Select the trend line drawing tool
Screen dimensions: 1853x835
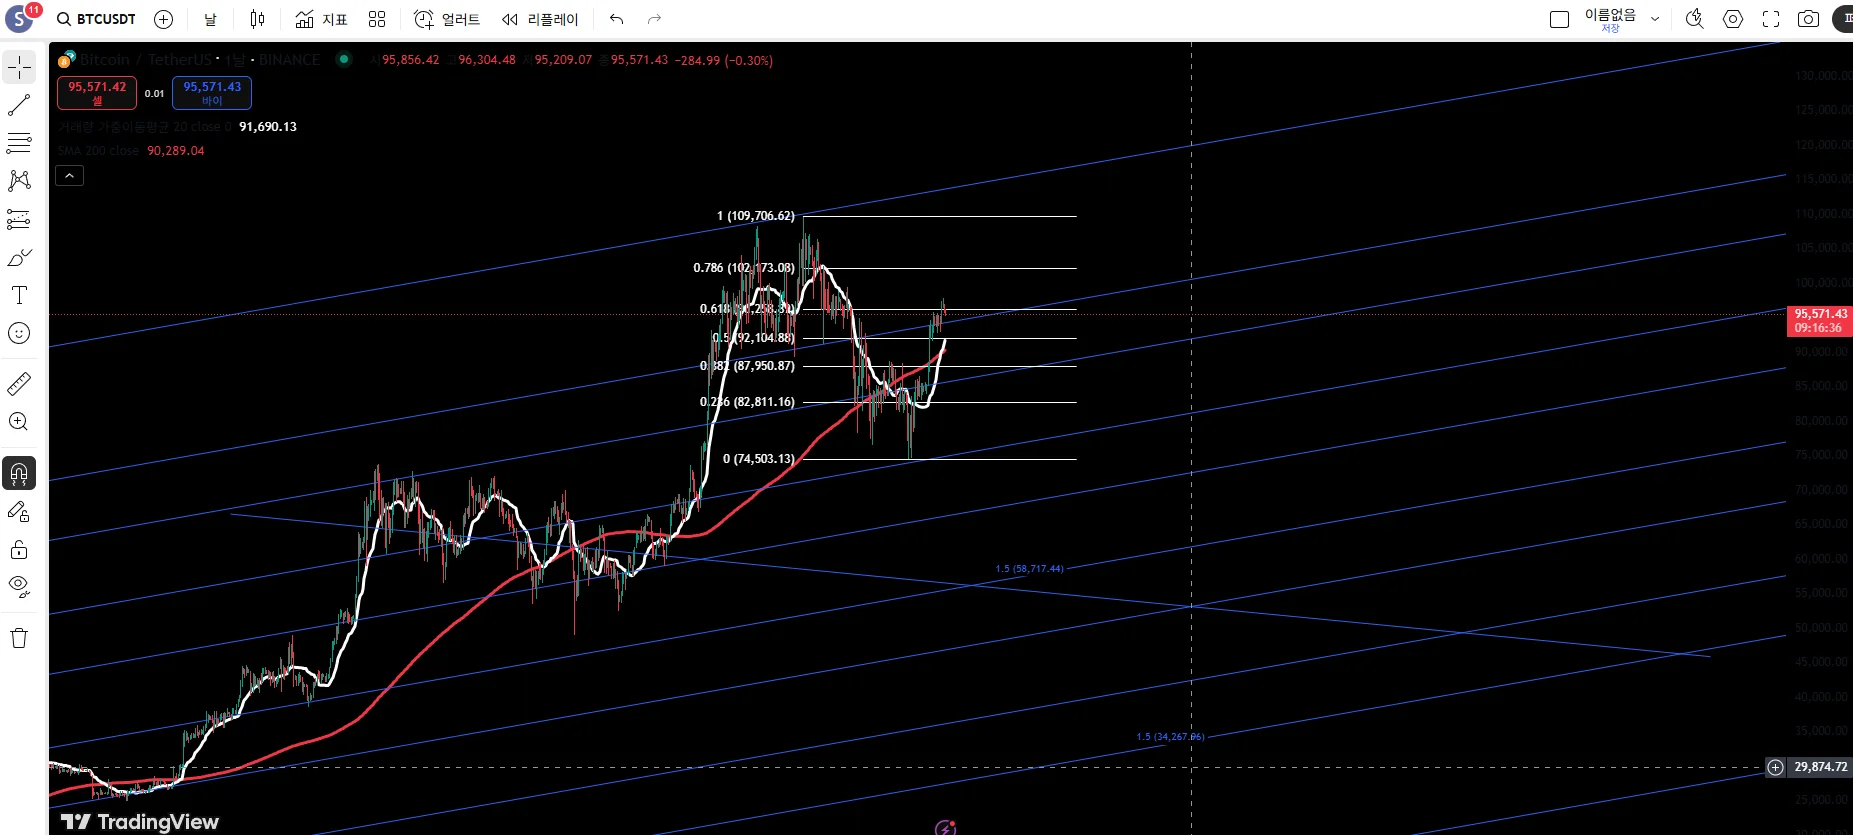point(19,105)
